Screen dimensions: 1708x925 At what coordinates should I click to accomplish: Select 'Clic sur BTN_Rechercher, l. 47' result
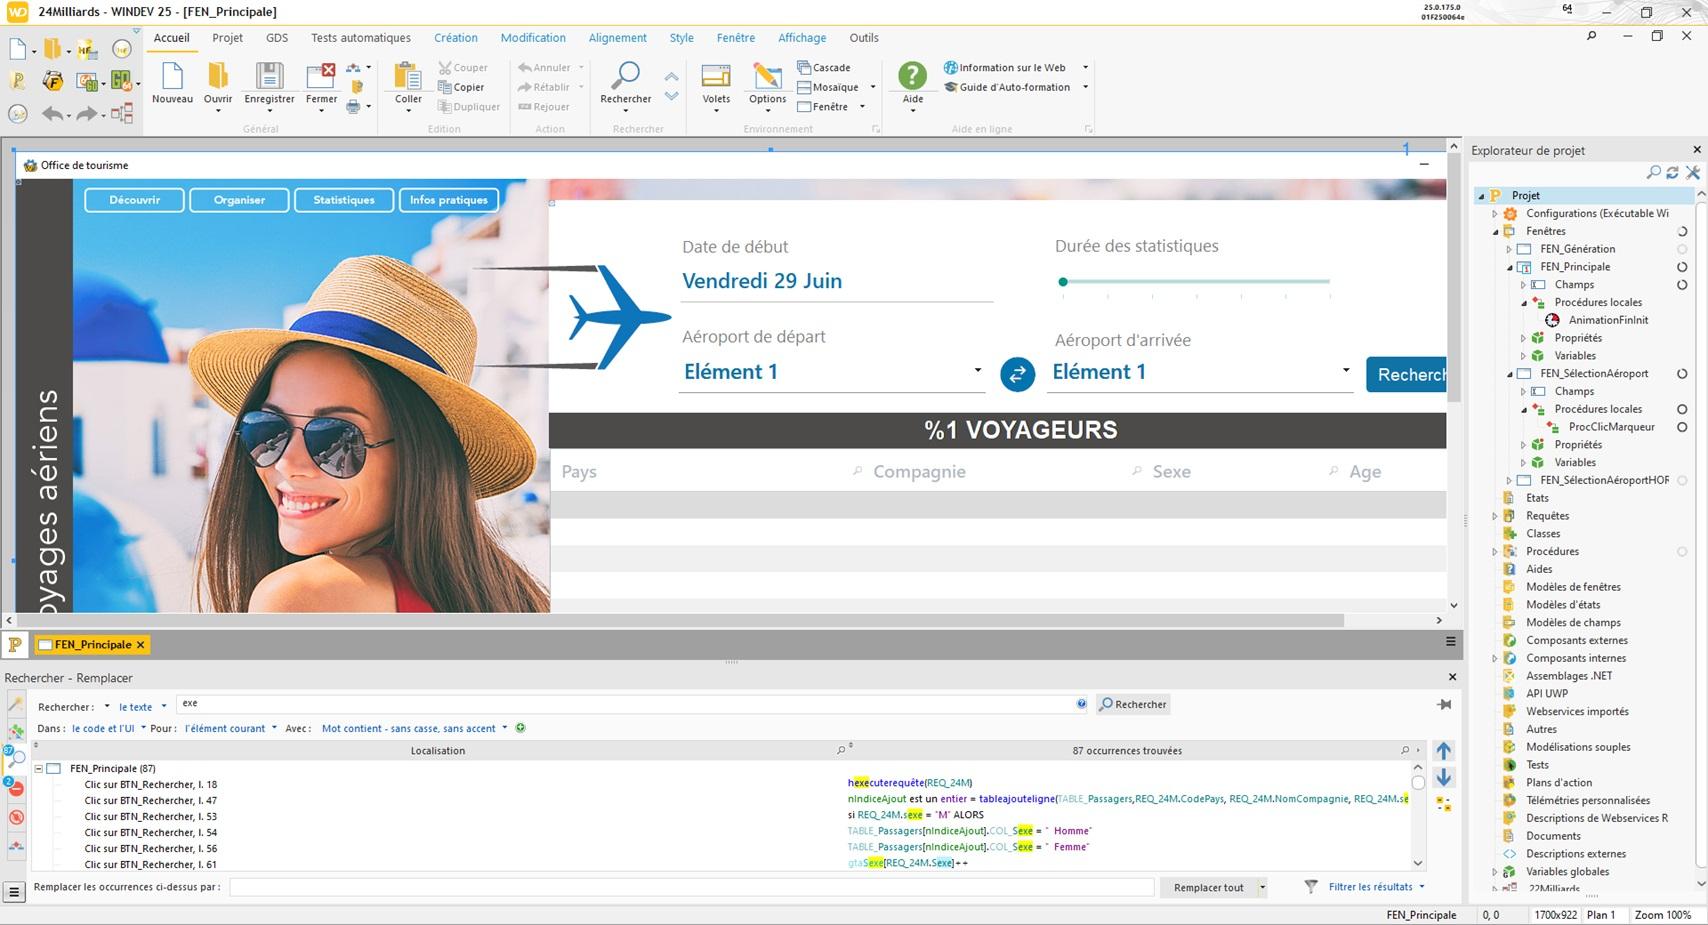151,801
